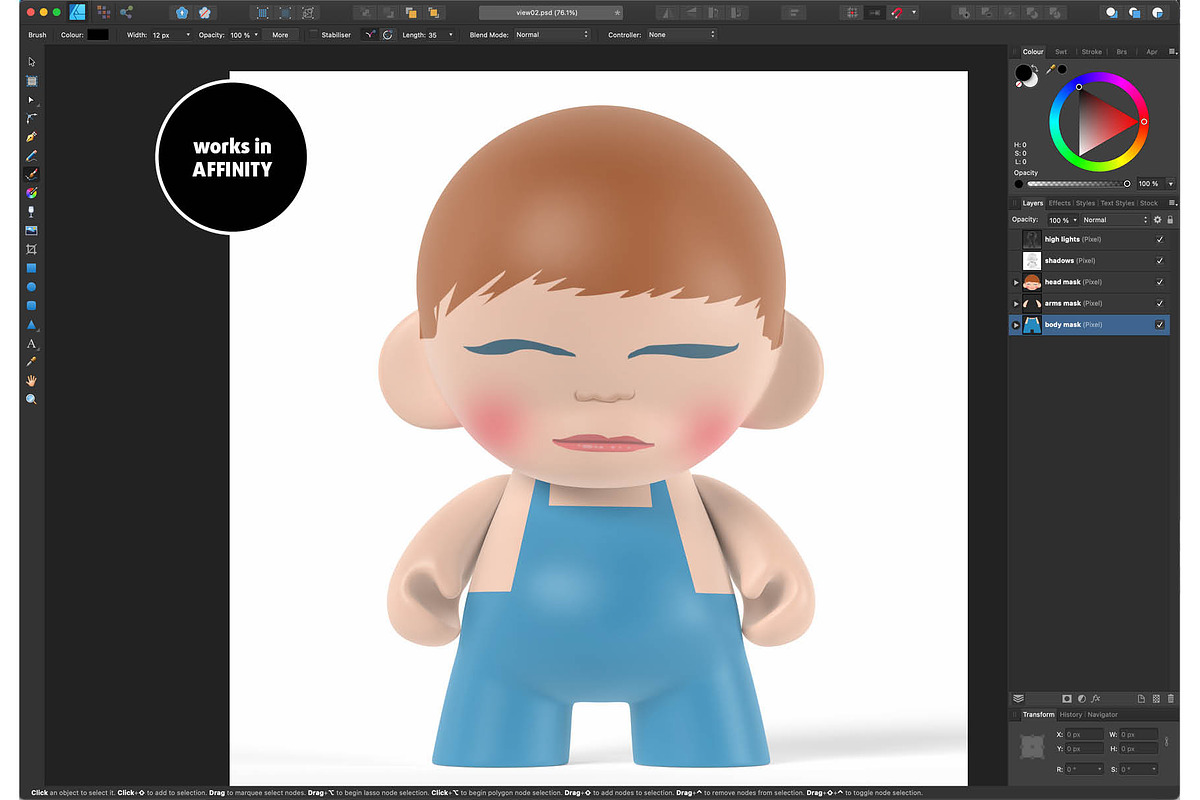Image resolution: width=1200 pixels, height=800 pixels.
Task: Select the Pencil tool
Action: [31, 156]
